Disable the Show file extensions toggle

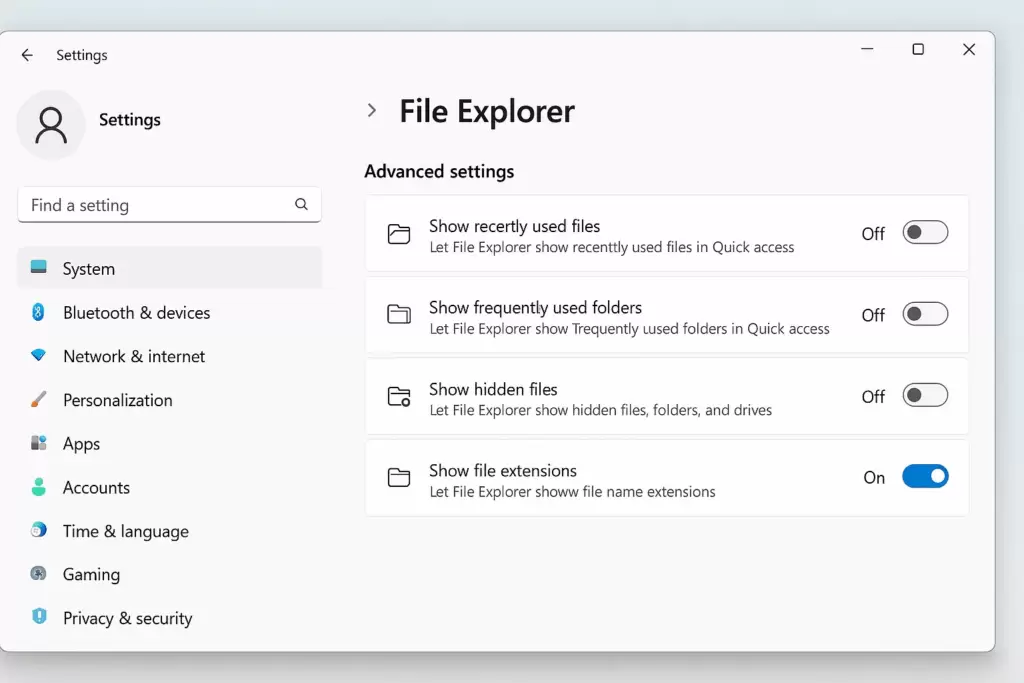pyautogui.click(x=925, y=476)
